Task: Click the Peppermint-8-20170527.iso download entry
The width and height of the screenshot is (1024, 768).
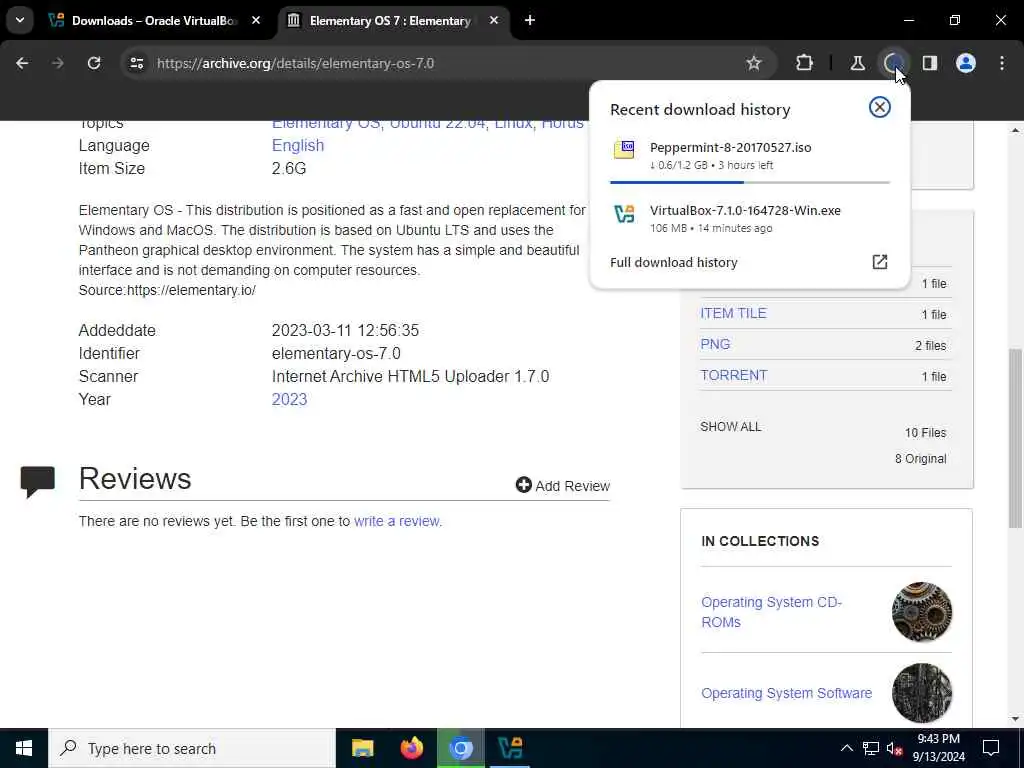Action: tap(749, 155)
